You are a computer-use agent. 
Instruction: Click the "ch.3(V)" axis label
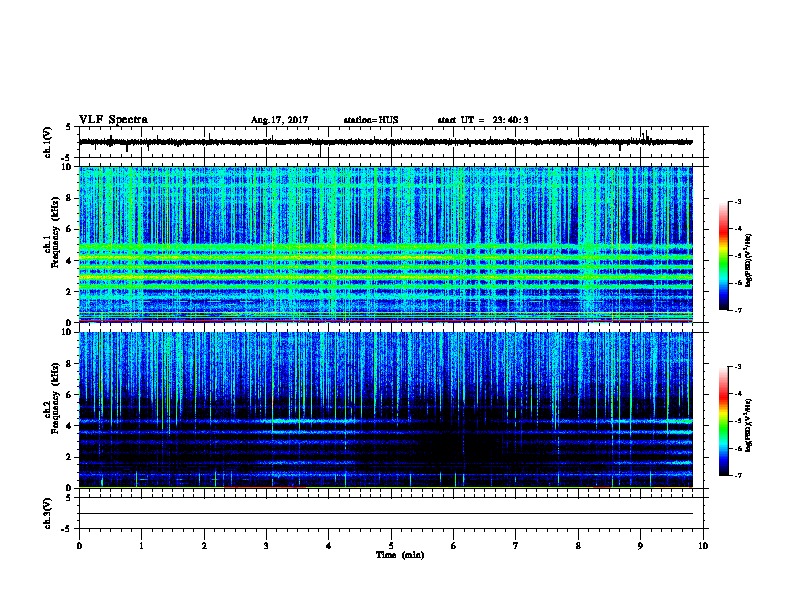pos(48,513)
